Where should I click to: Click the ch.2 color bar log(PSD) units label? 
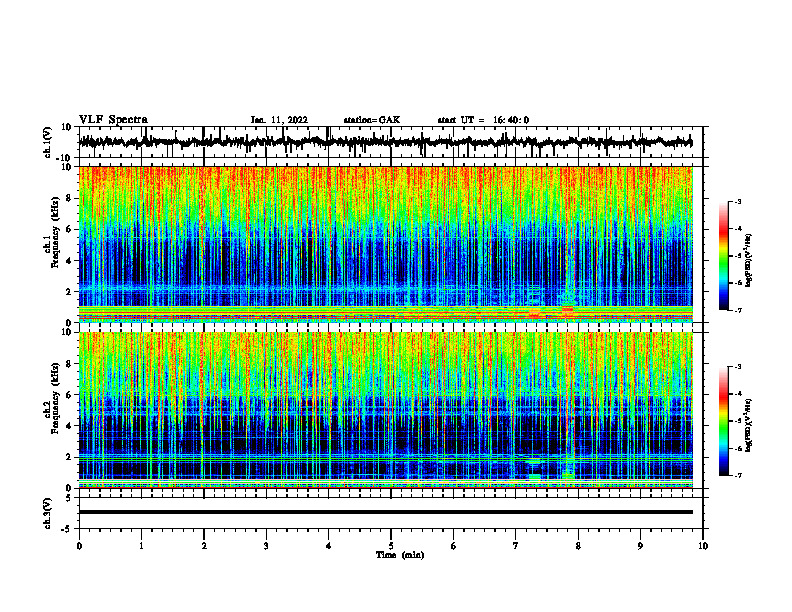pyautogui.click(x=749, y=426)
